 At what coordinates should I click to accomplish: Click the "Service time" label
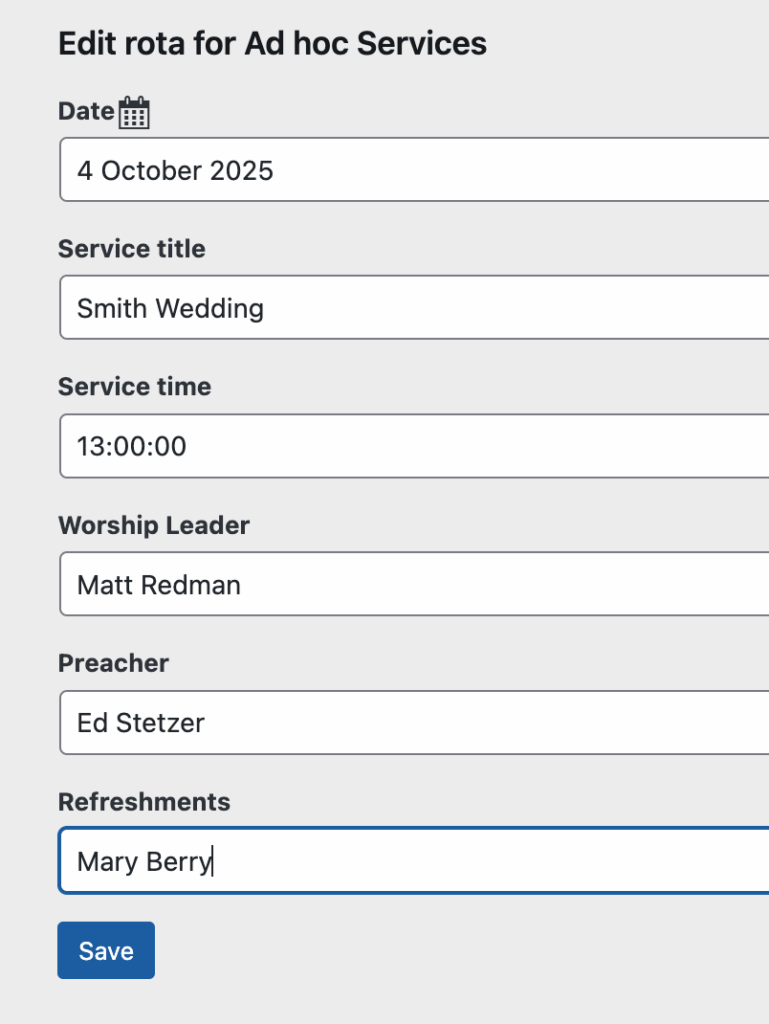[135, 386]
